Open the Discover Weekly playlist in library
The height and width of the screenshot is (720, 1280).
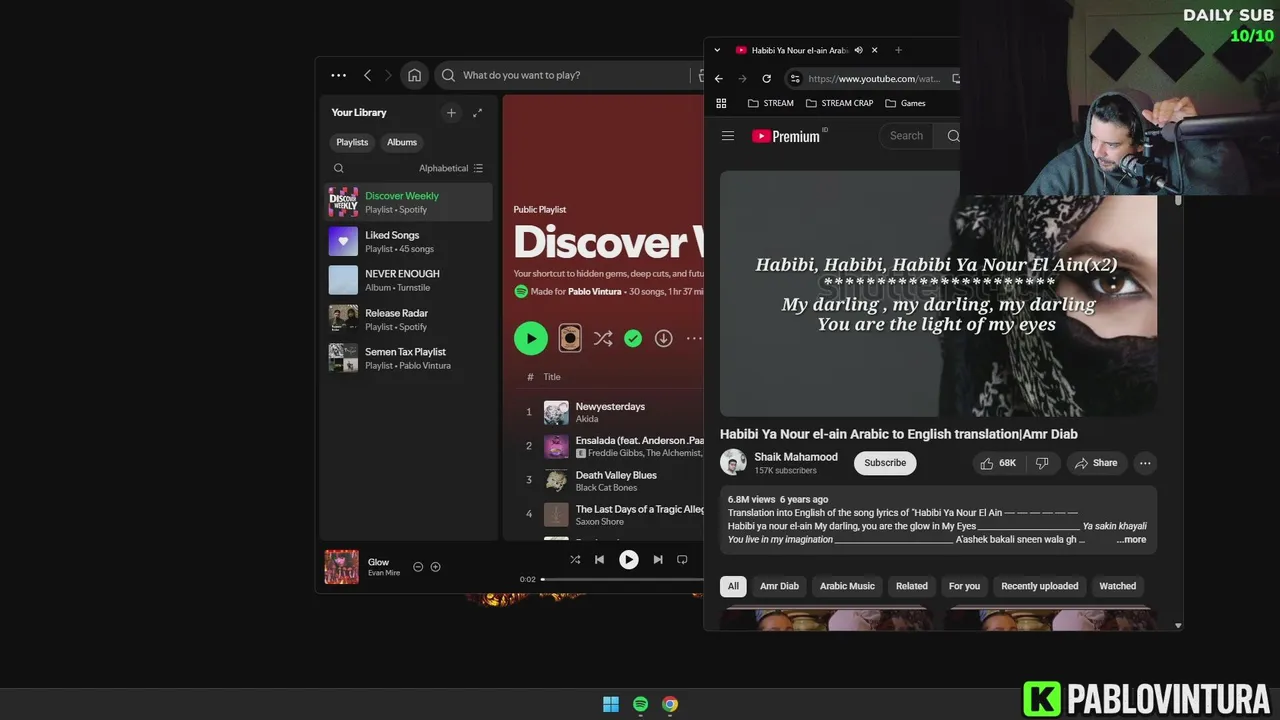[x=410, y=202]
